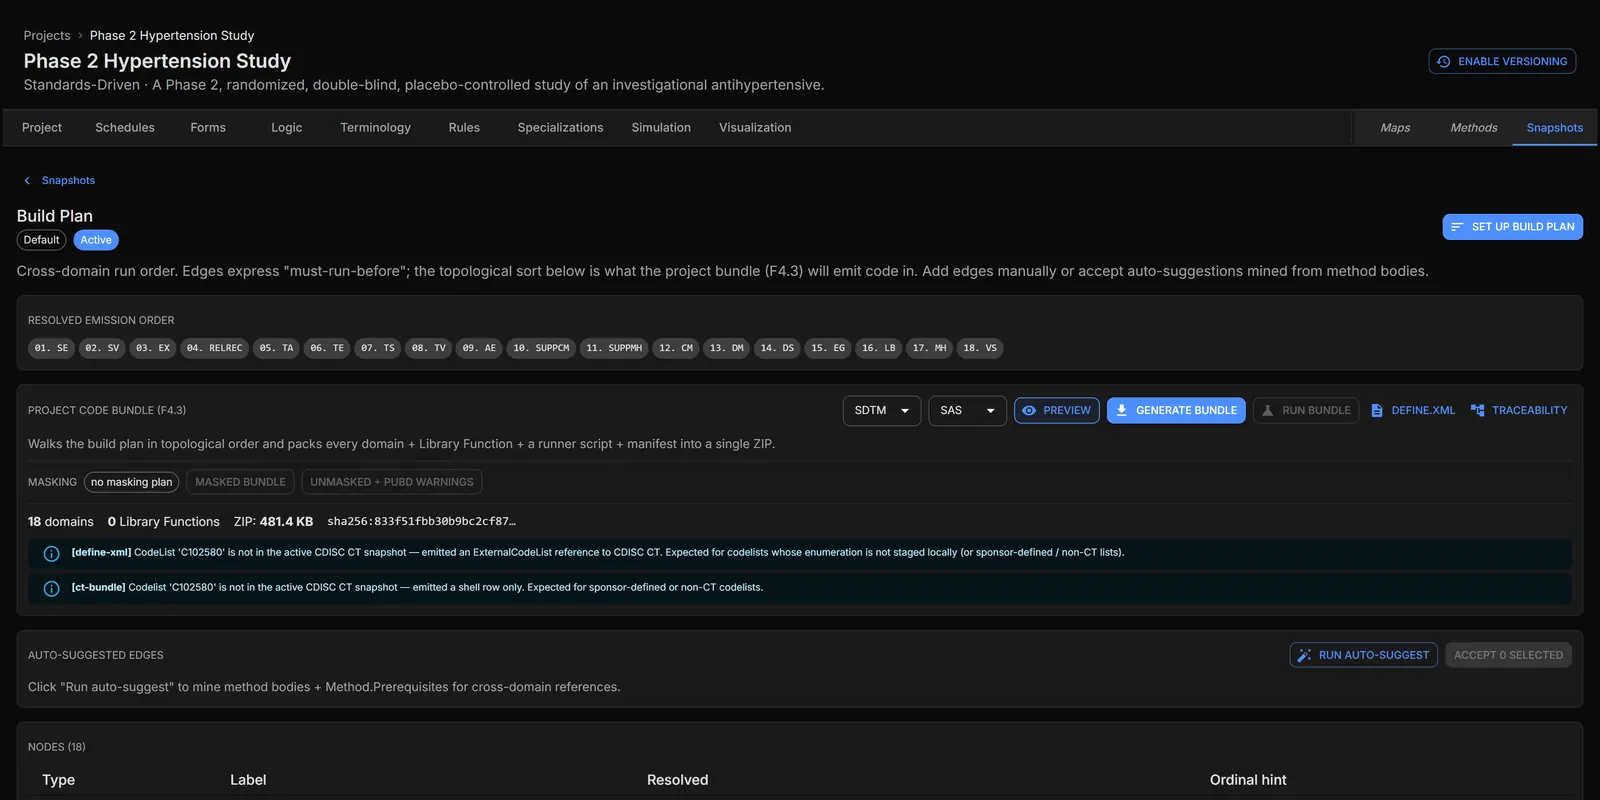Click the DEFINE.XML document icon
Image resolution: width=1600 pixels, height=800 pixels.
1377,411
